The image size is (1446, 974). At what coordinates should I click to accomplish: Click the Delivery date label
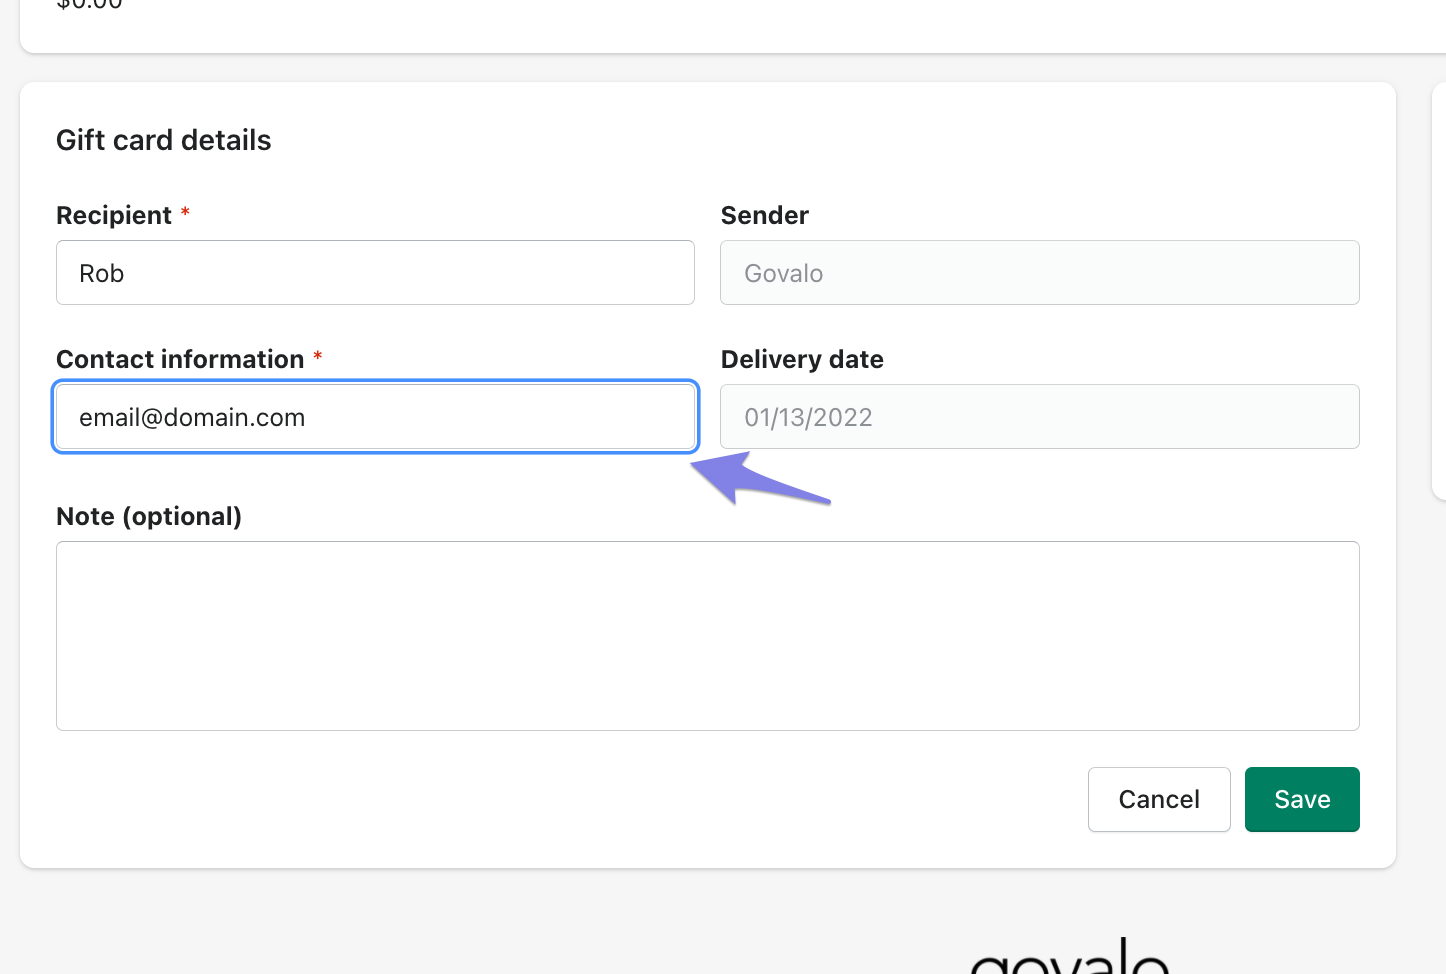coord(802,360)
